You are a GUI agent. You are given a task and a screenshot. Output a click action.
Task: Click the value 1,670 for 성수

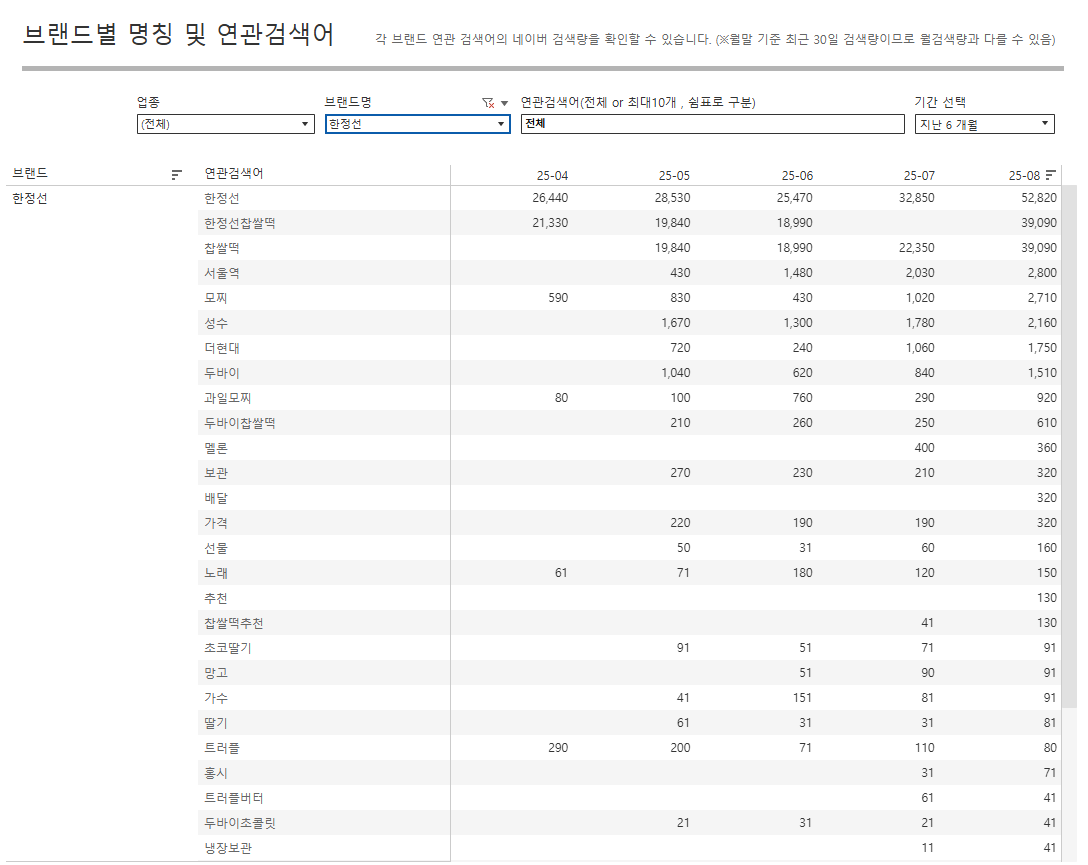point(676,323)
